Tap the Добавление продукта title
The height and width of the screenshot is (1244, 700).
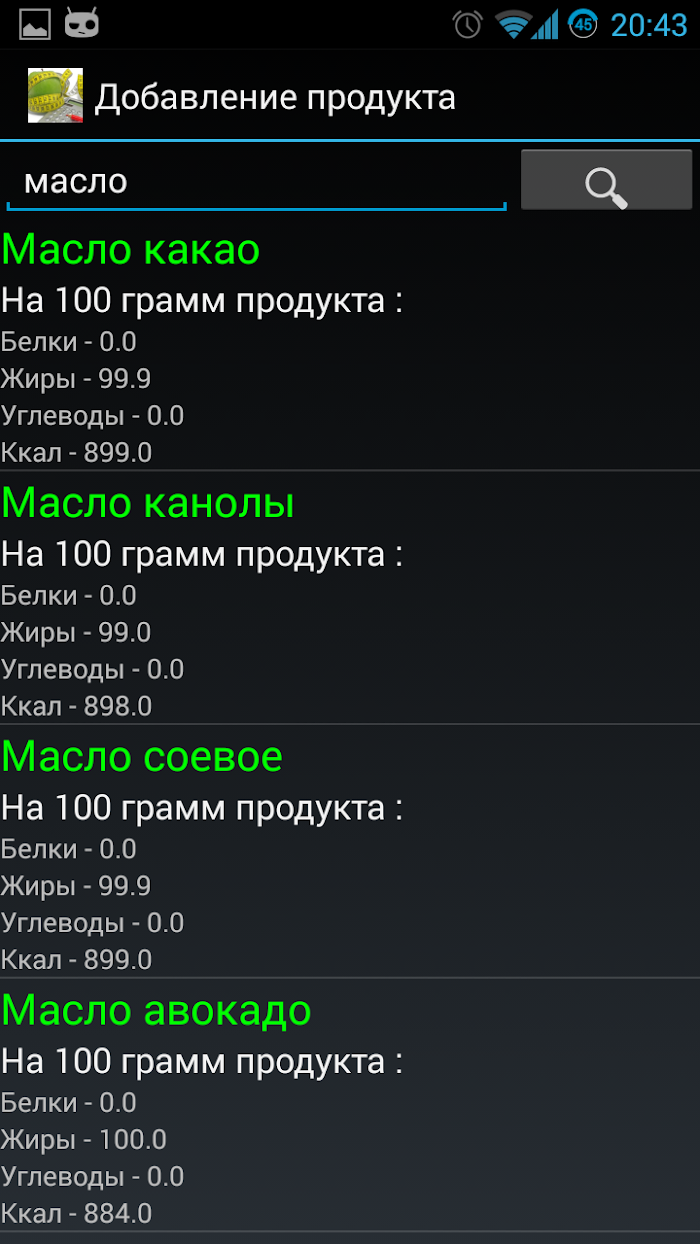[x=275, y=97]
